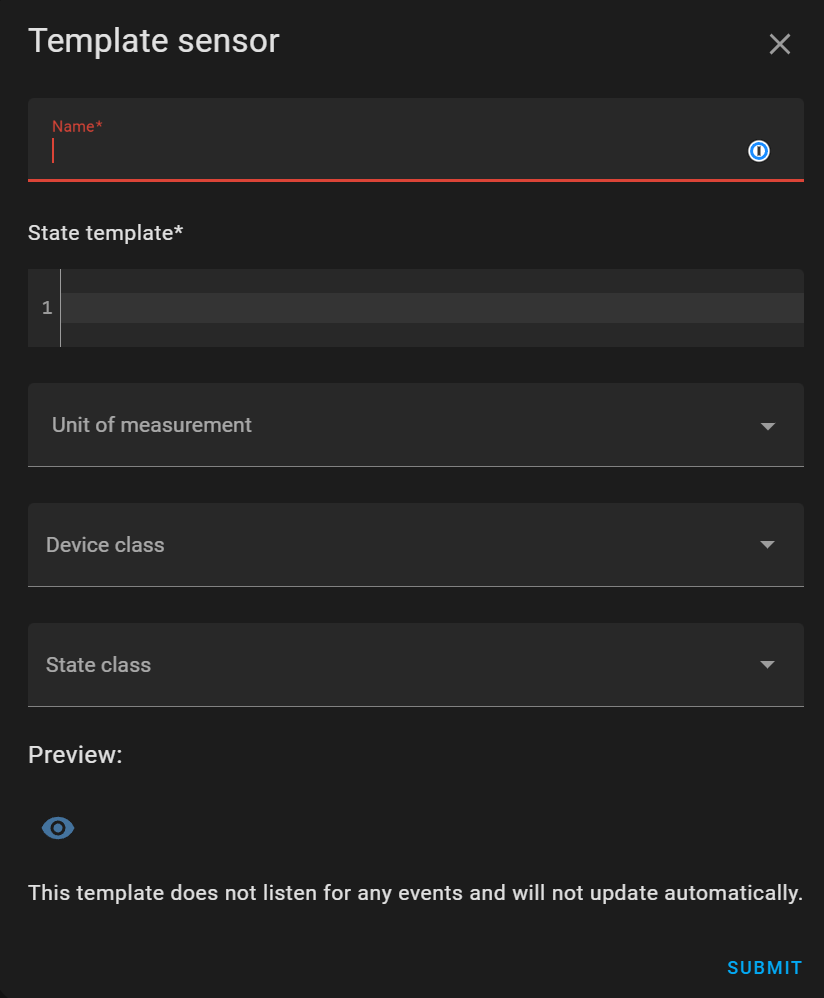Click the 1Password icon in Name field

pos(758,151)
